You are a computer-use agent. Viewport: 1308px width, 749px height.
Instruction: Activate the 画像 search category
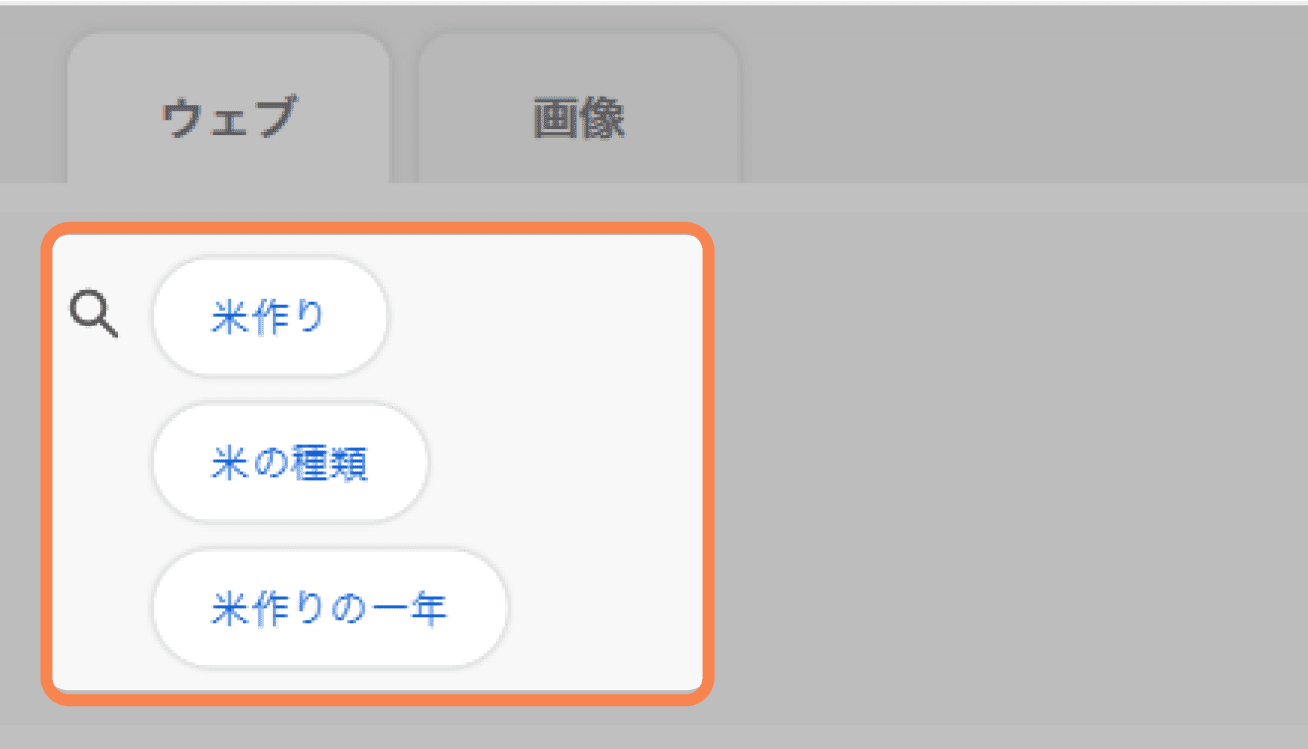(579, 119)
